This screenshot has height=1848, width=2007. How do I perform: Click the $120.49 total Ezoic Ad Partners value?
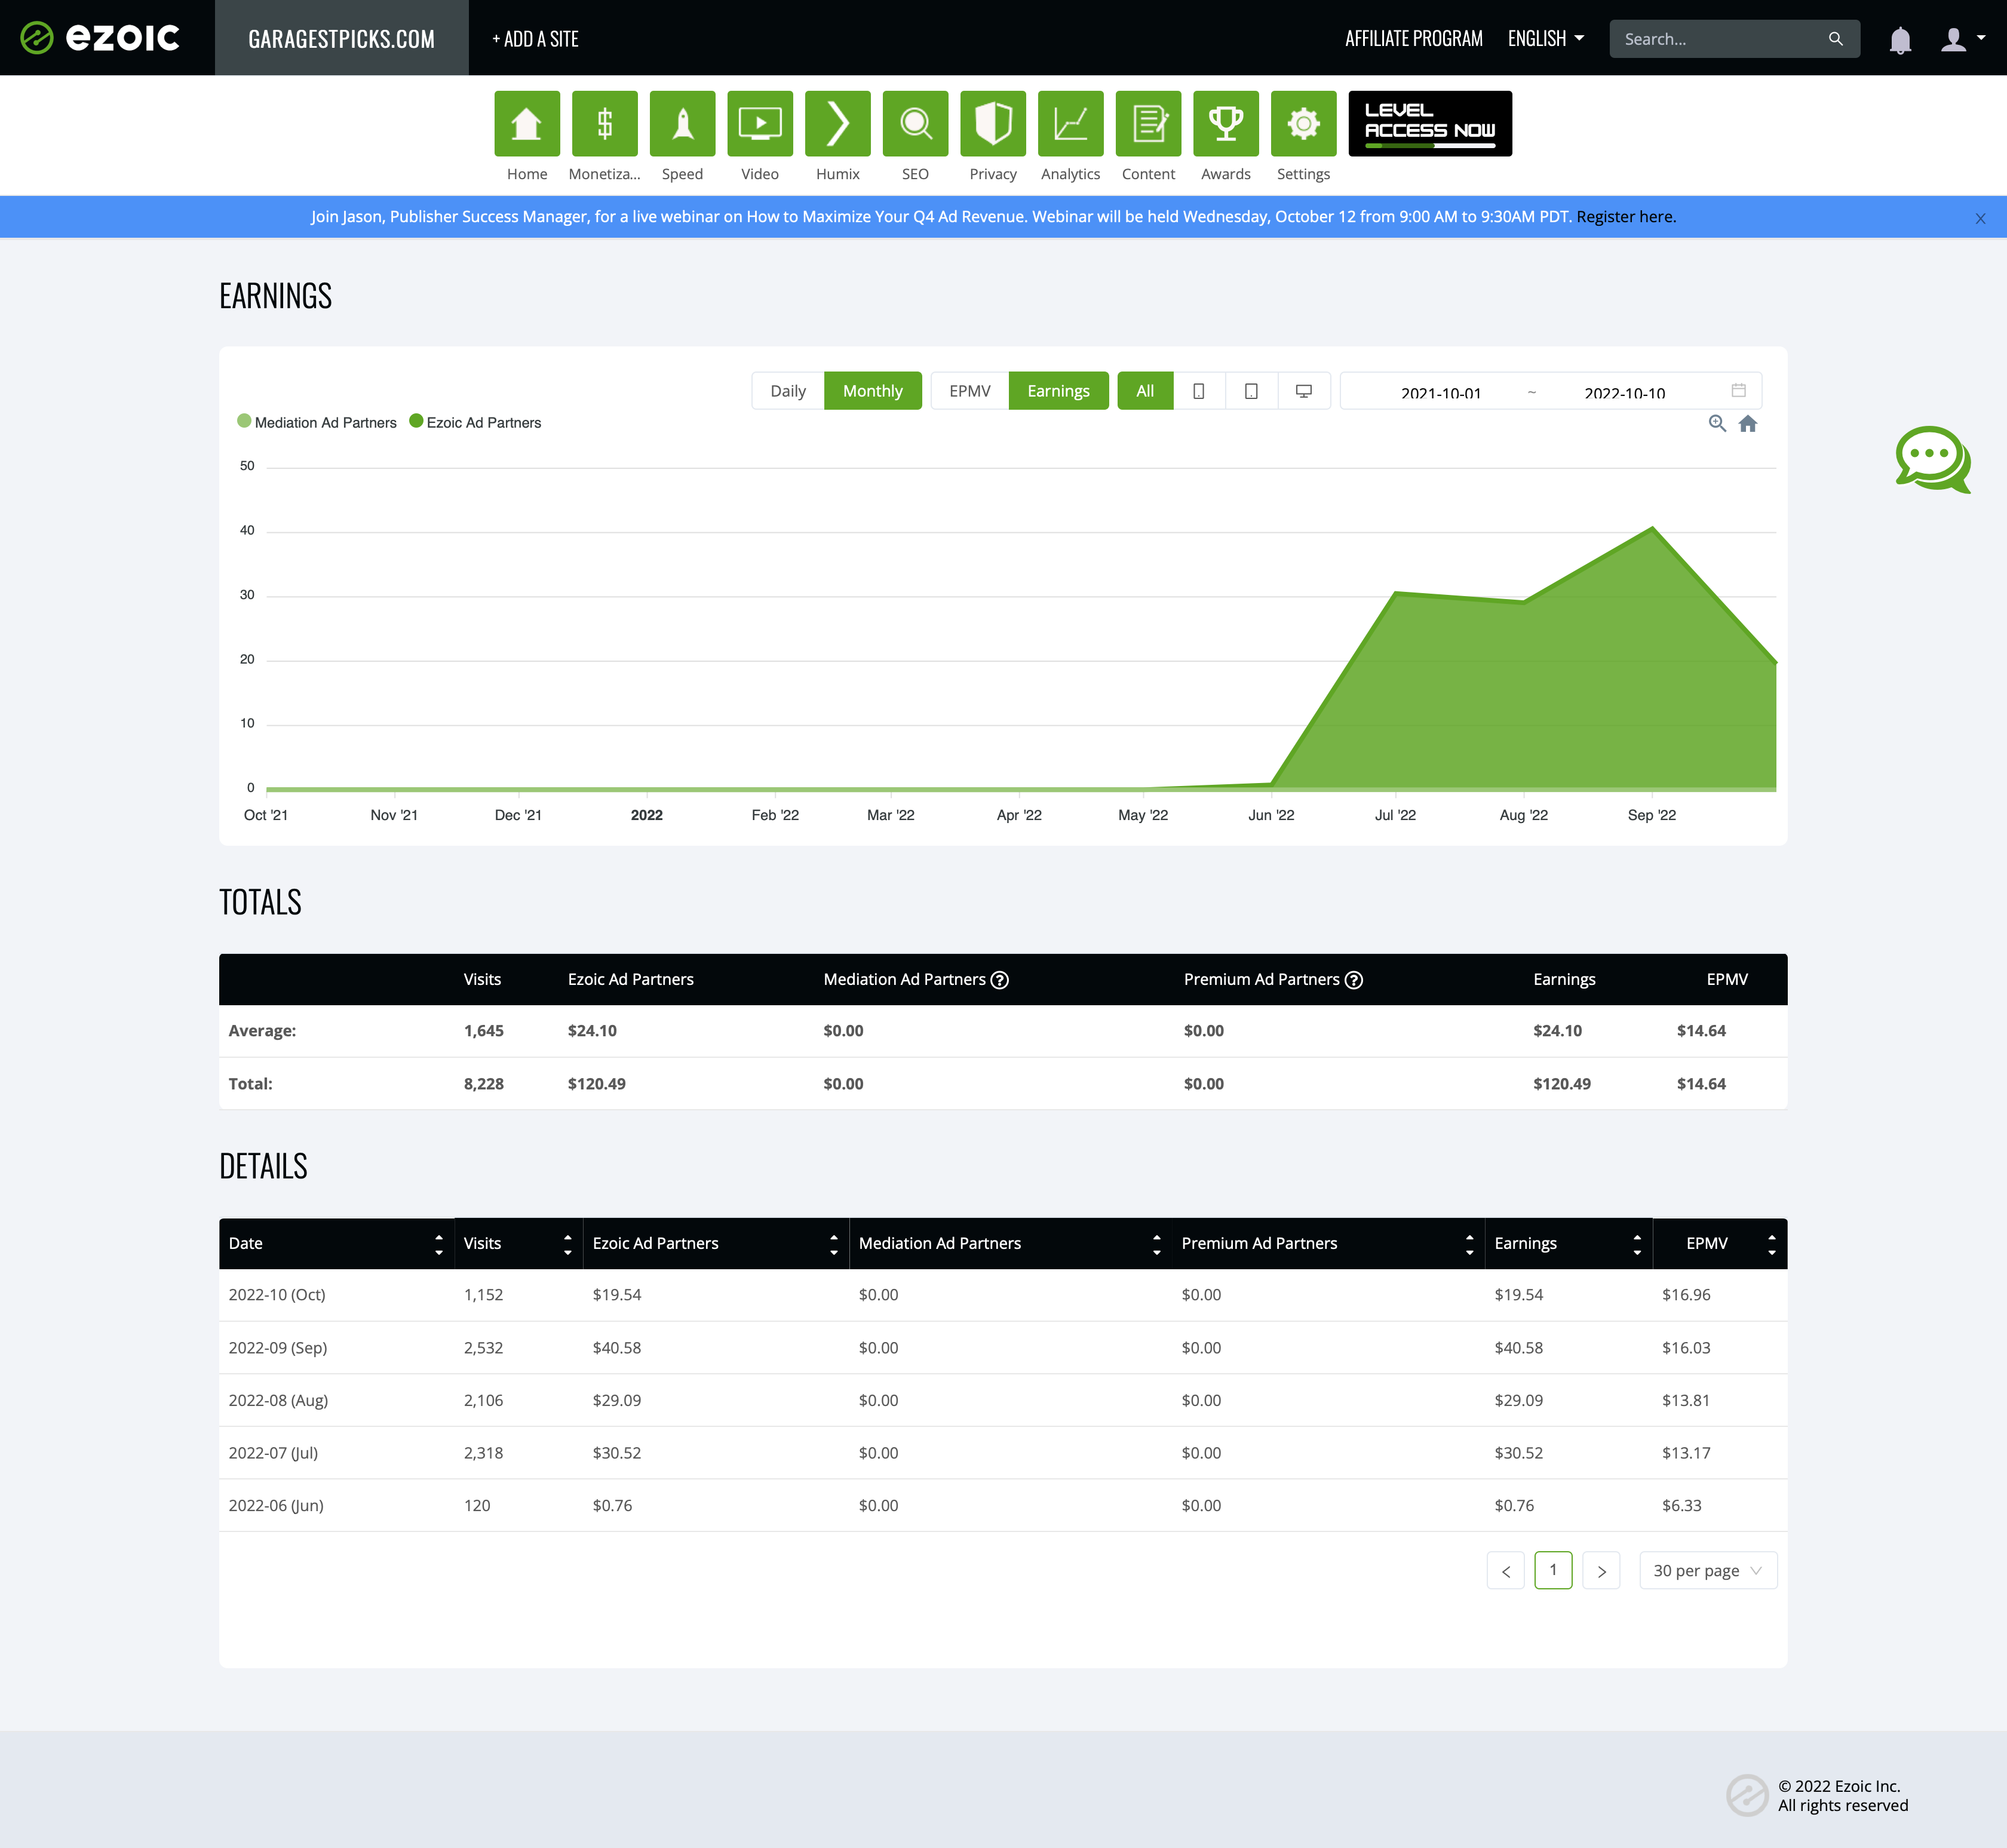597,1084
